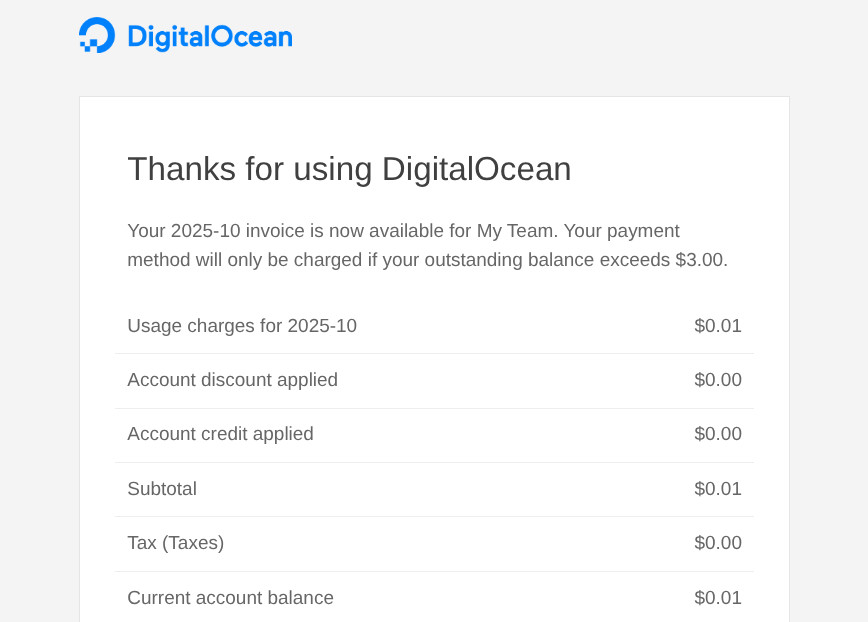This screenshot has height=622, width=868.
Task: Select the "Account discount applied" label
Action: (232, 380)
